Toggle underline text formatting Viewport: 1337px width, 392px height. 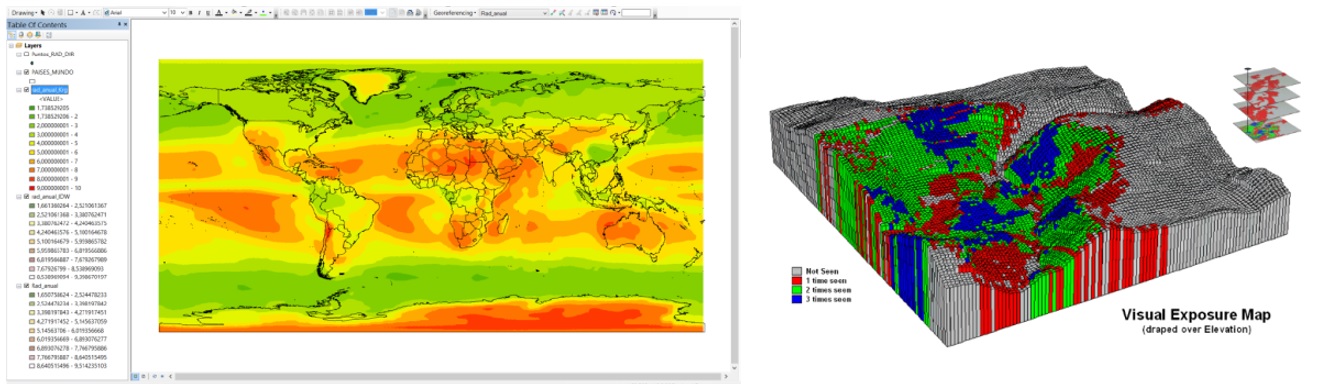point(208,13)
